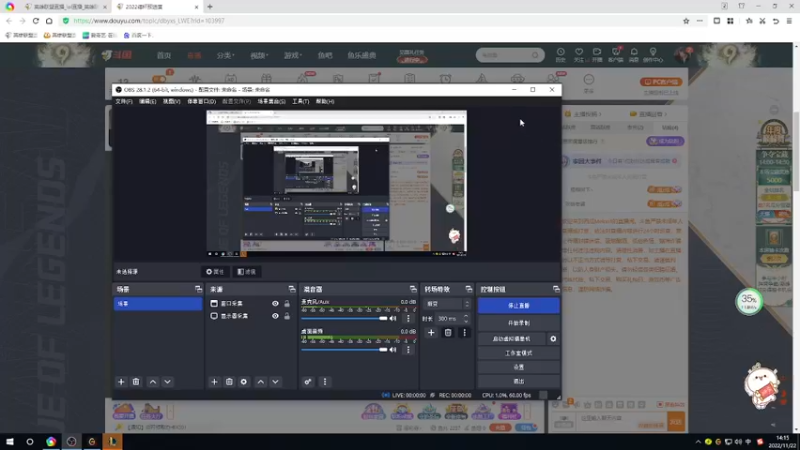Image resolution: width=800 pixels, height=450 pixels.
Task: Remove selected source using Sources trash icon
Action: click(x=229, y=382)
